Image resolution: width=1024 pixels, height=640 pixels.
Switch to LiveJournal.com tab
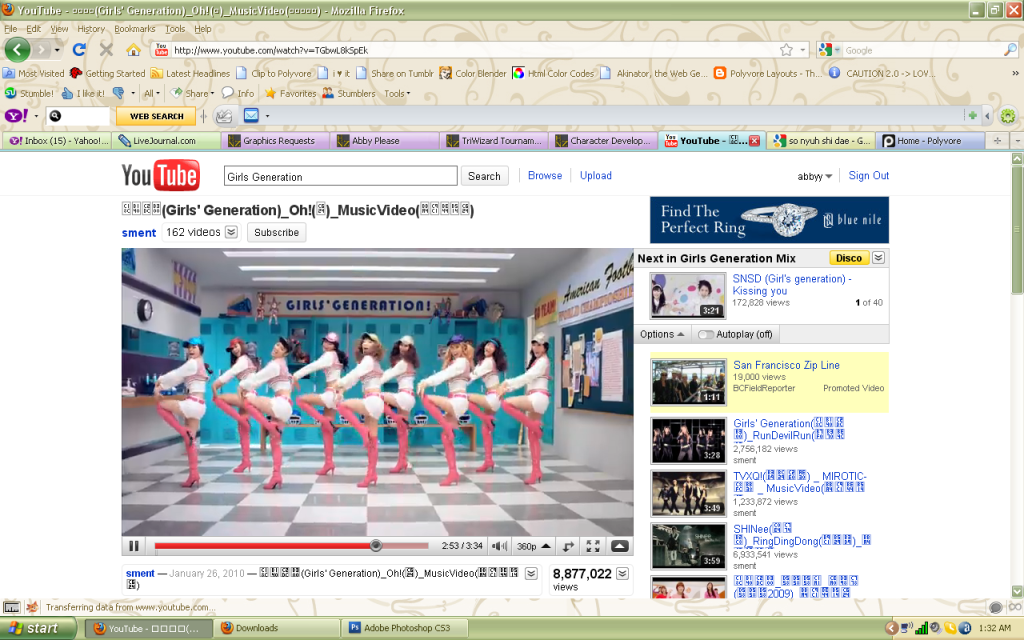pyautogui.click(x=166, y=140)
